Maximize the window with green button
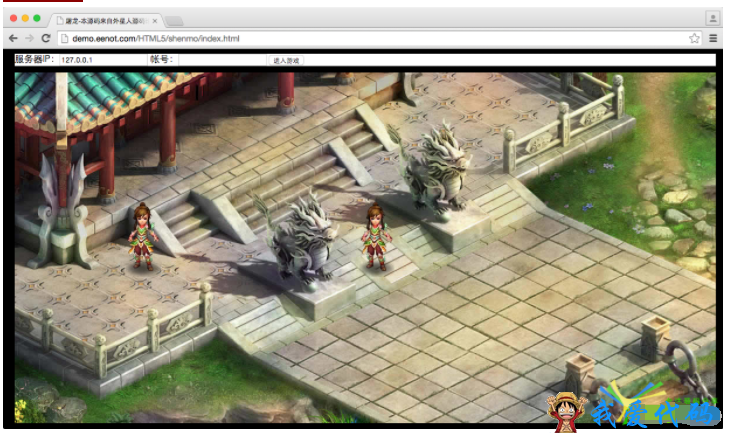This screenshot has height=438, width=730. point(37,18)
